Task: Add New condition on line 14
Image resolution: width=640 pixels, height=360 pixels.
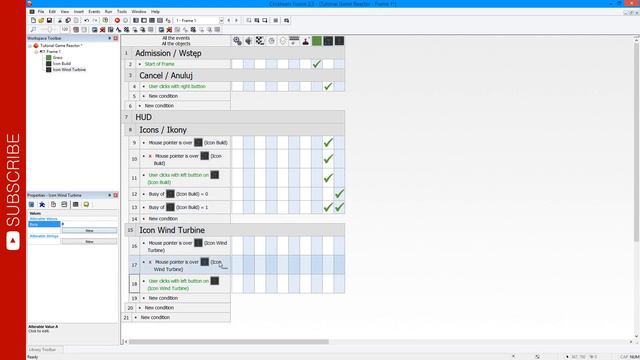Action: point(163,219)
